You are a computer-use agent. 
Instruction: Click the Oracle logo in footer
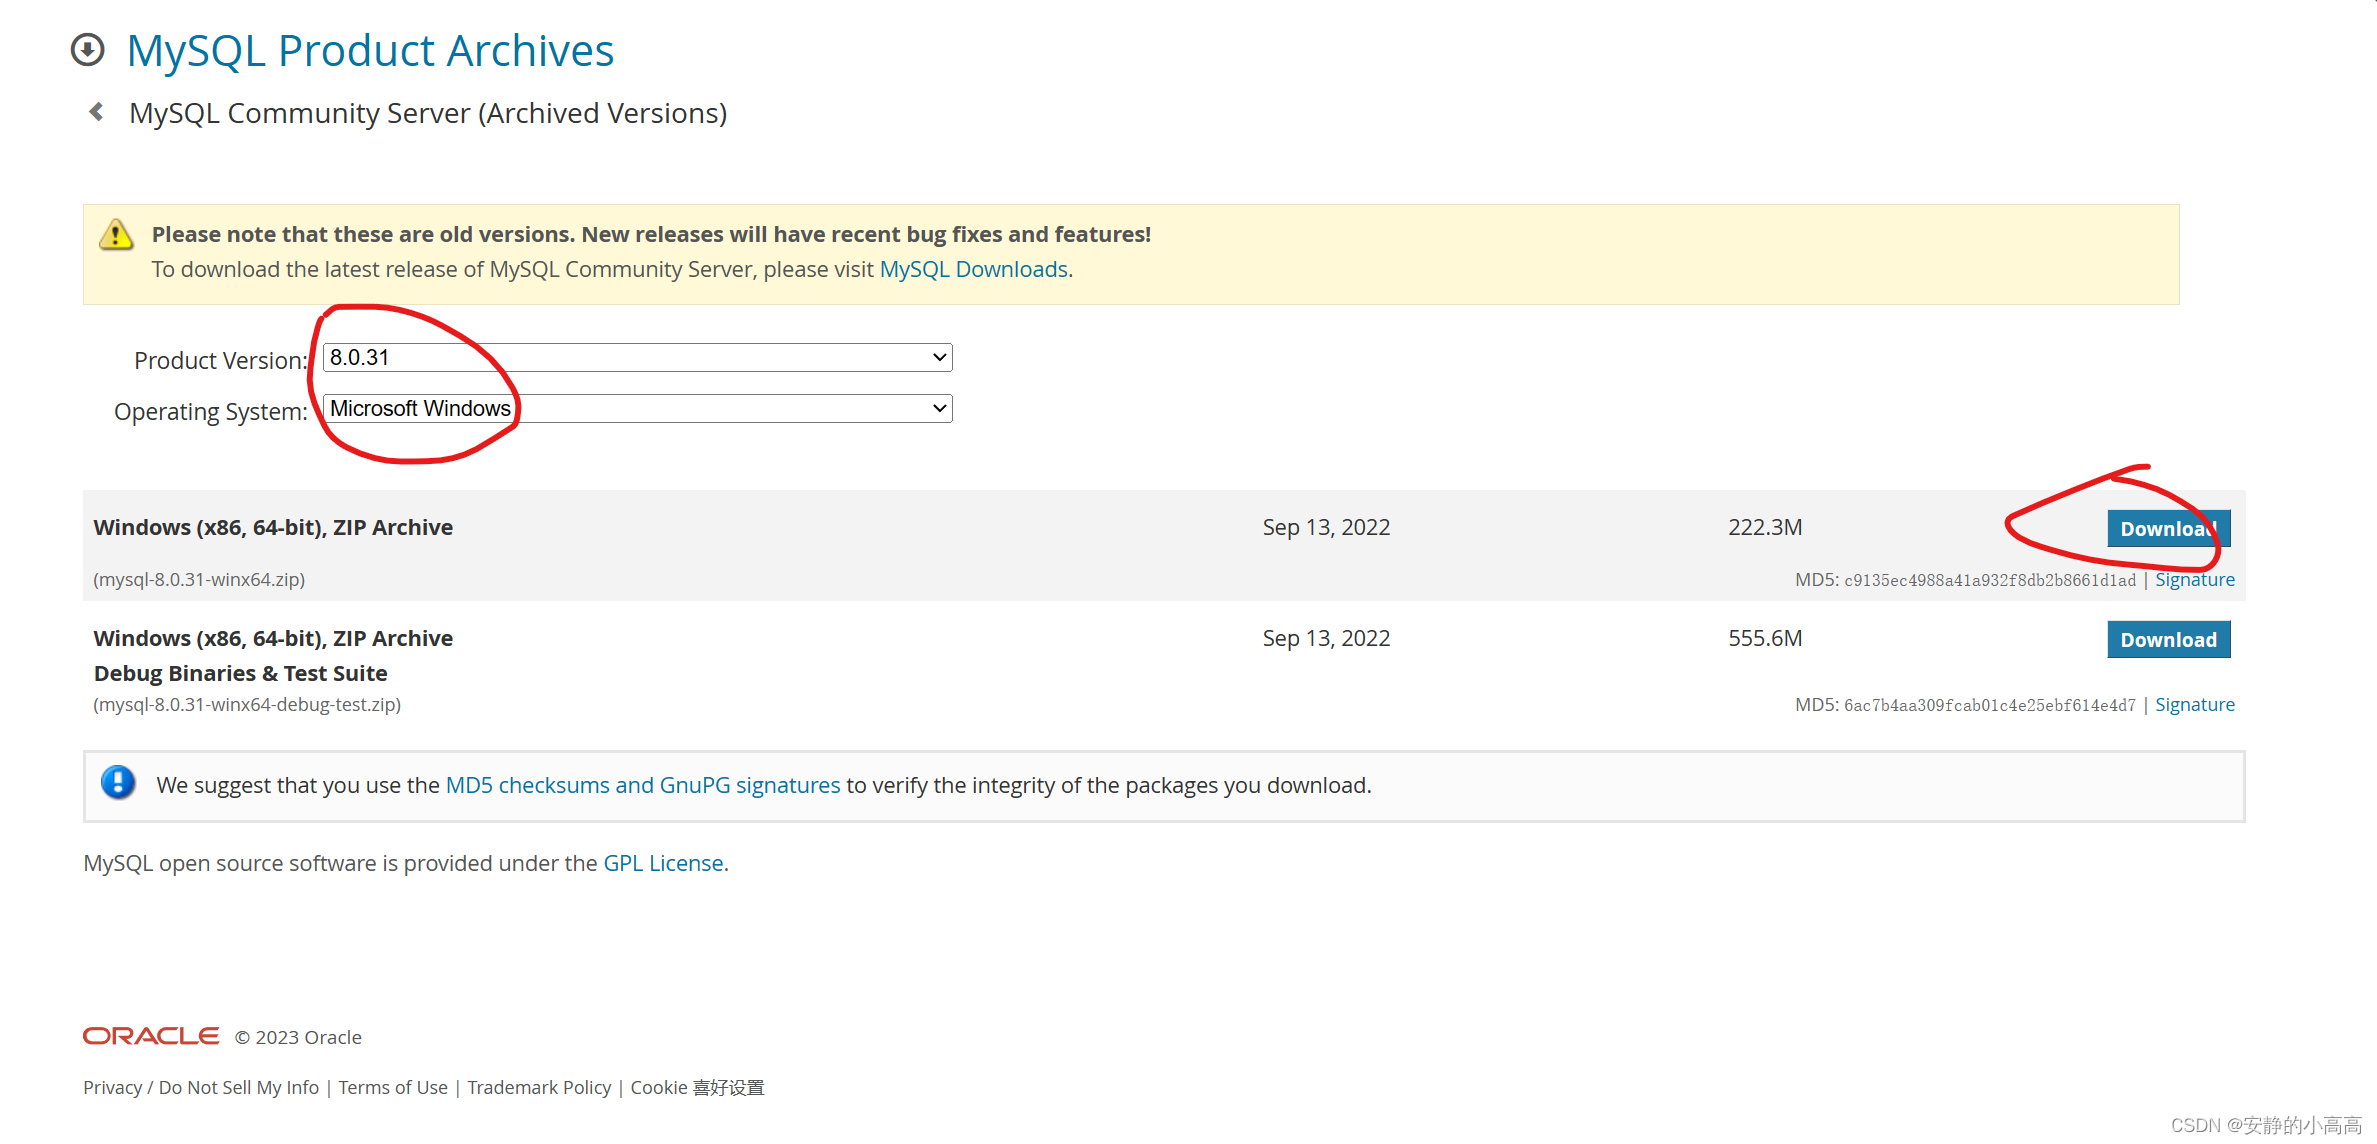click(x=151, y=1036)
